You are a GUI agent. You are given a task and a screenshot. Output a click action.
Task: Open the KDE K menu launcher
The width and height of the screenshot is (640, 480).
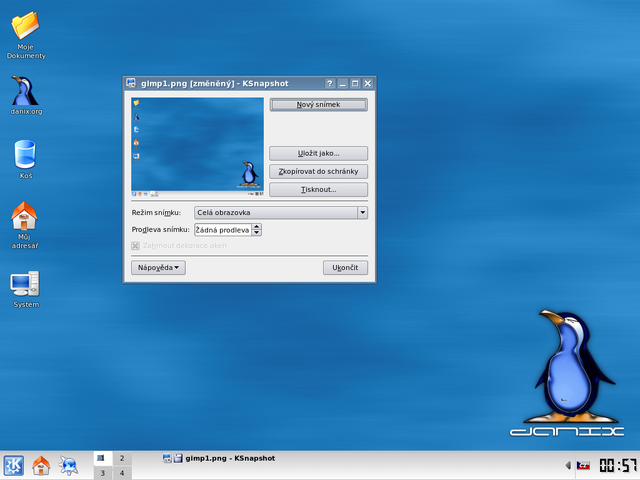coord(14,465)
